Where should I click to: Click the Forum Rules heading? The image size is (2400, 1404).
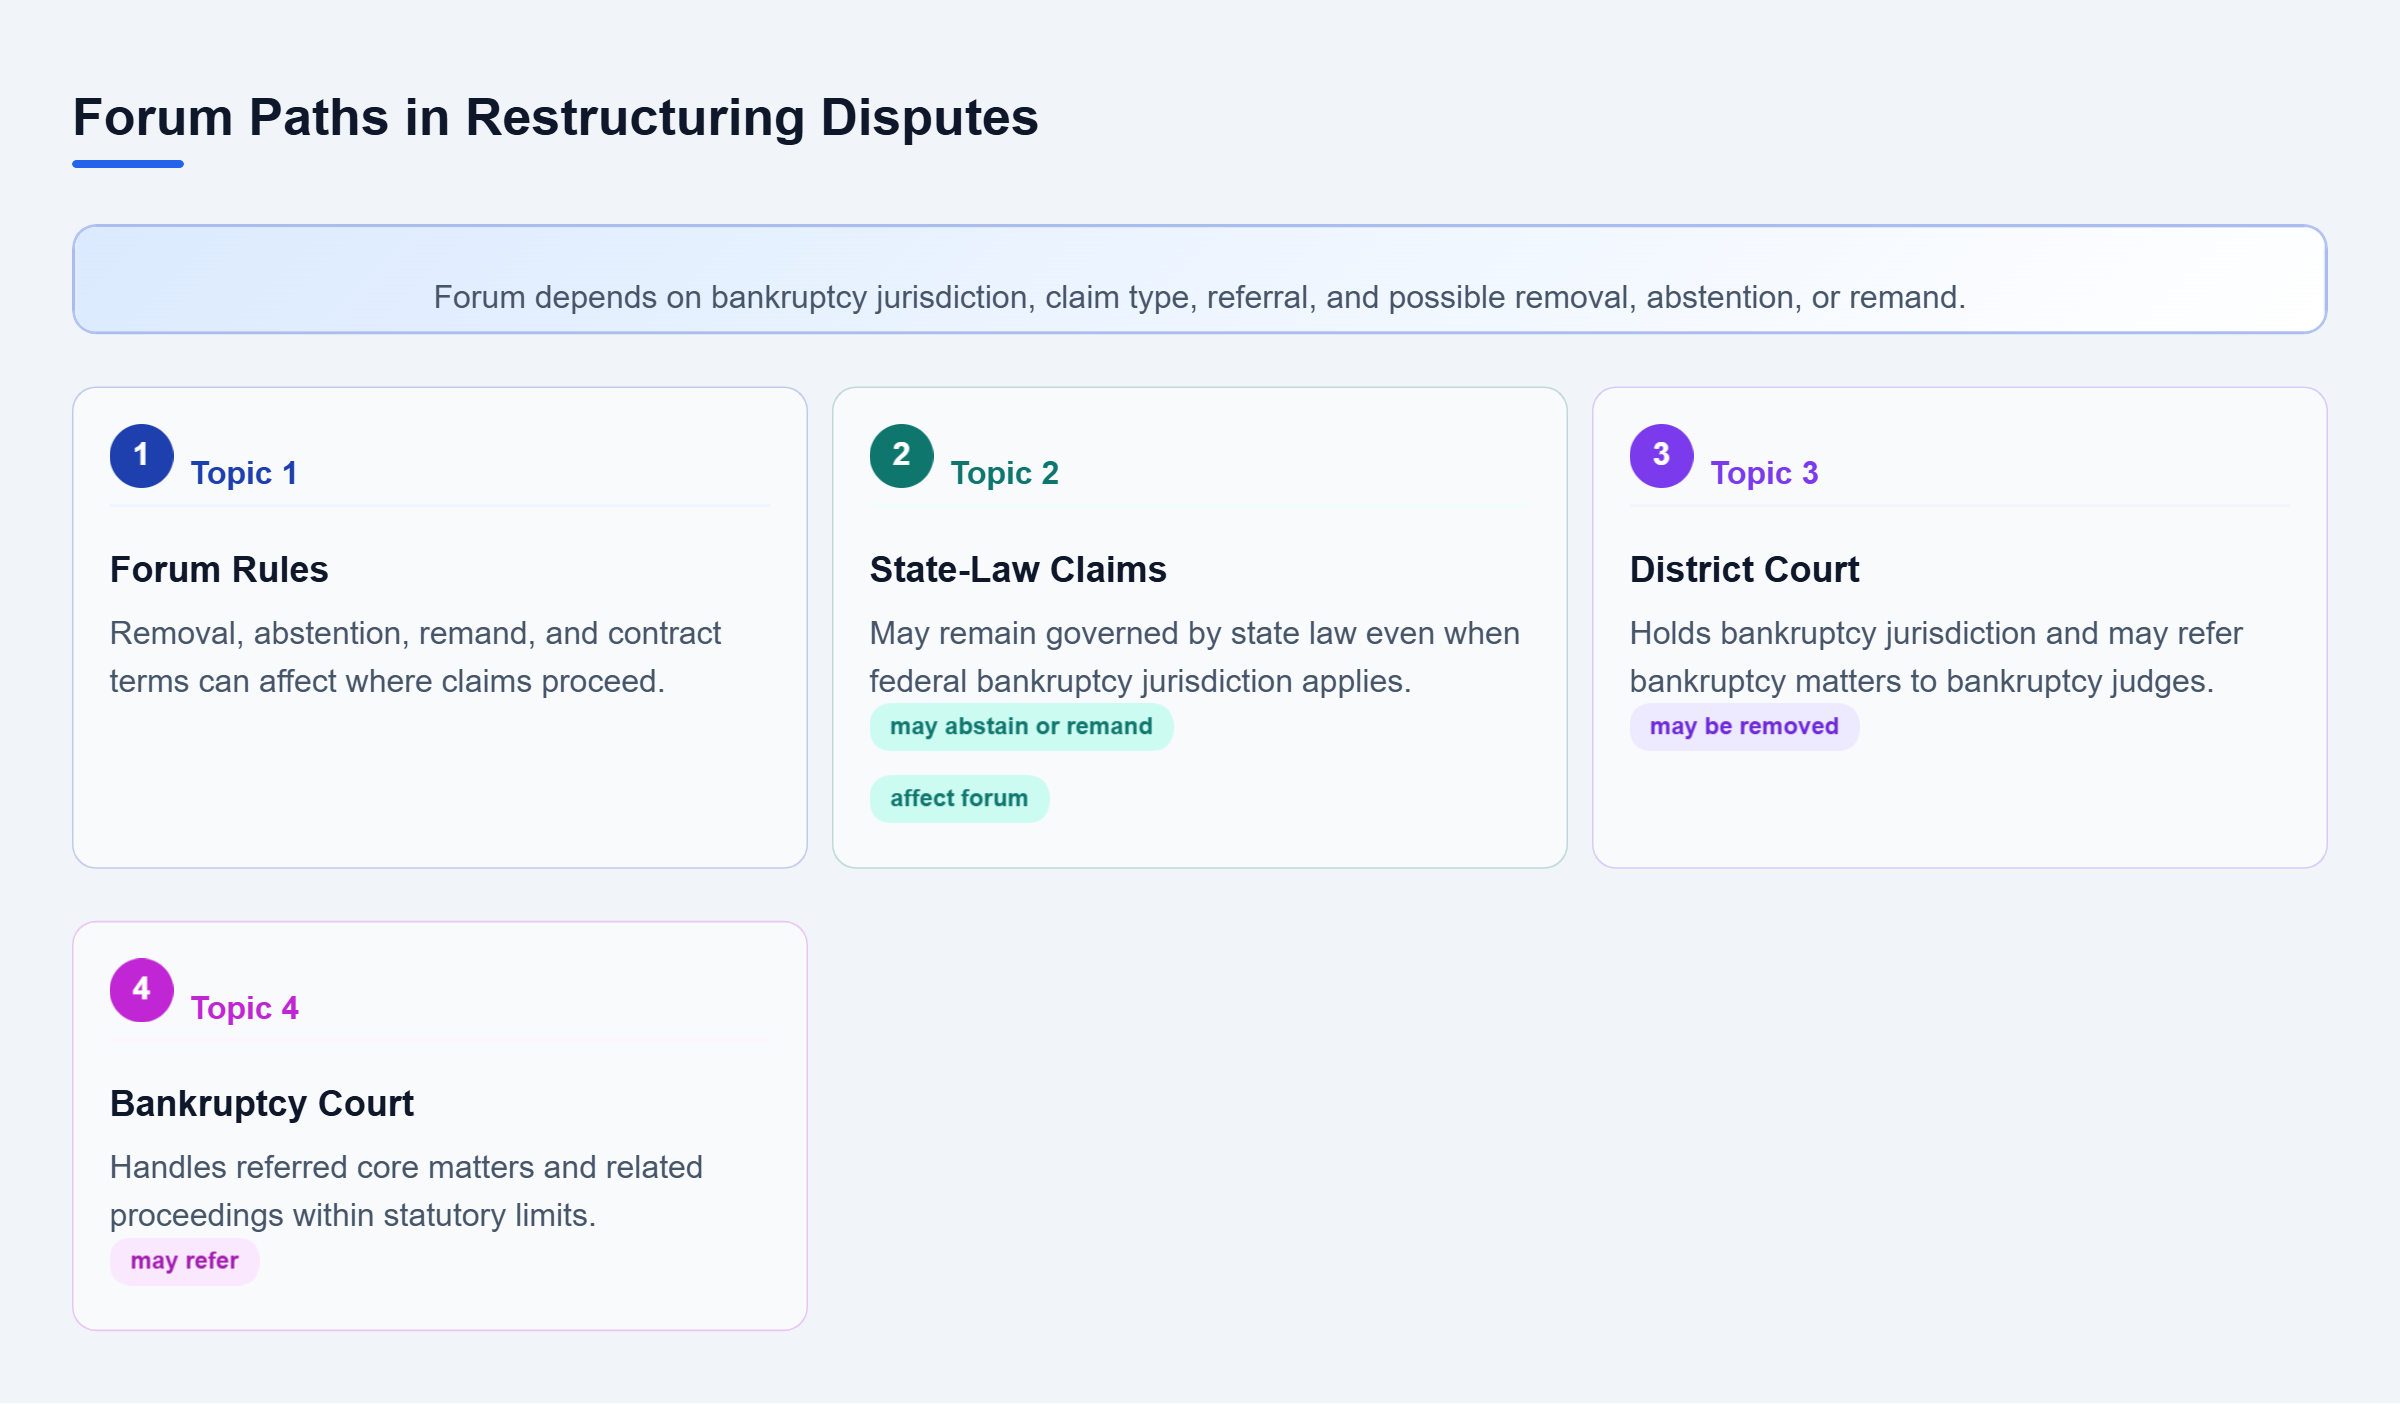click(x=219, y=570)
